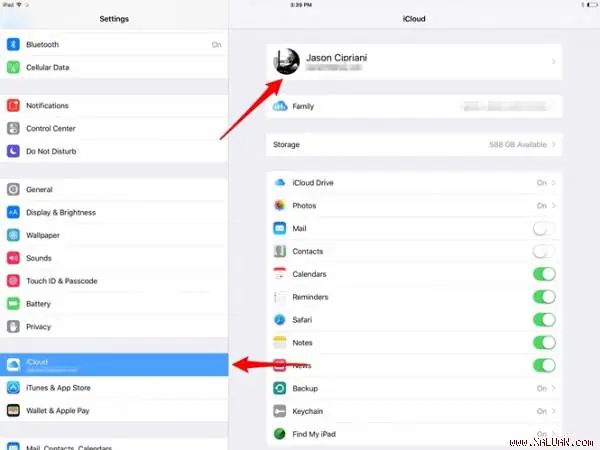Open the Jason Cipriani account name
This screenshot has height=450, width=600.
pos(336,58)
